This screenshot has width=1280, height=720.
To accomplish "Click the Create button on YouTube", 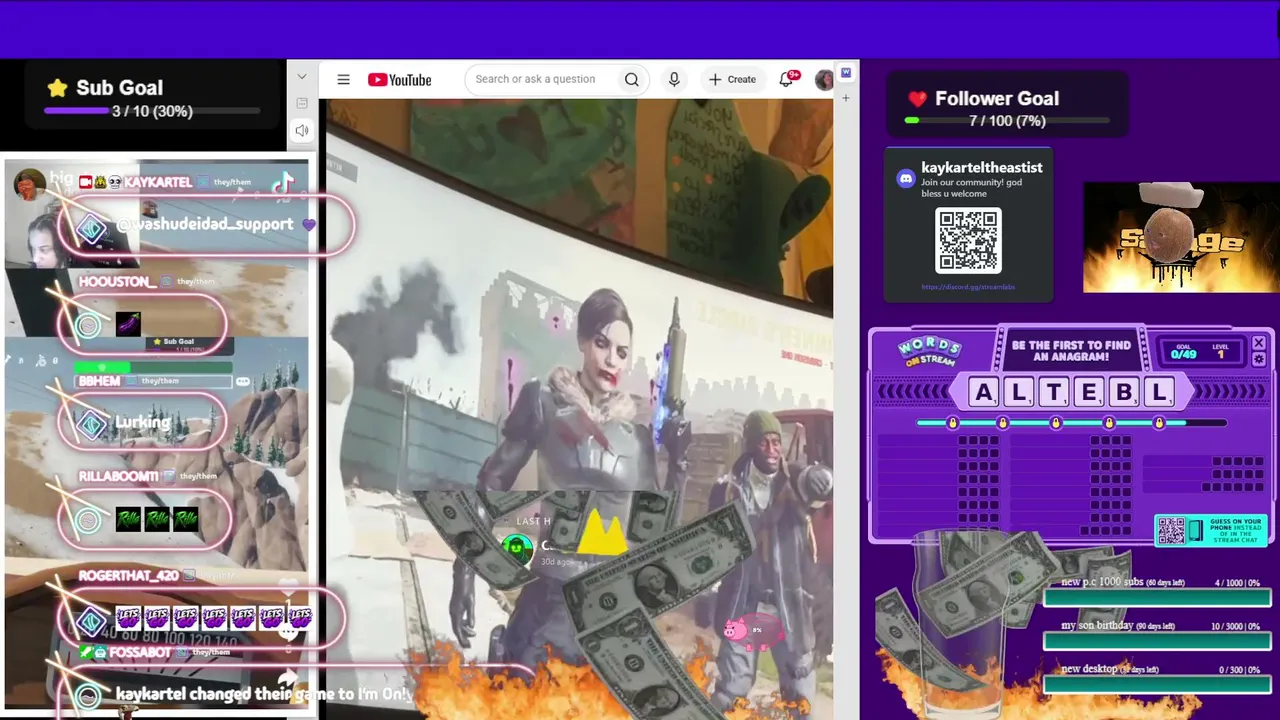I will click(732, 80).
